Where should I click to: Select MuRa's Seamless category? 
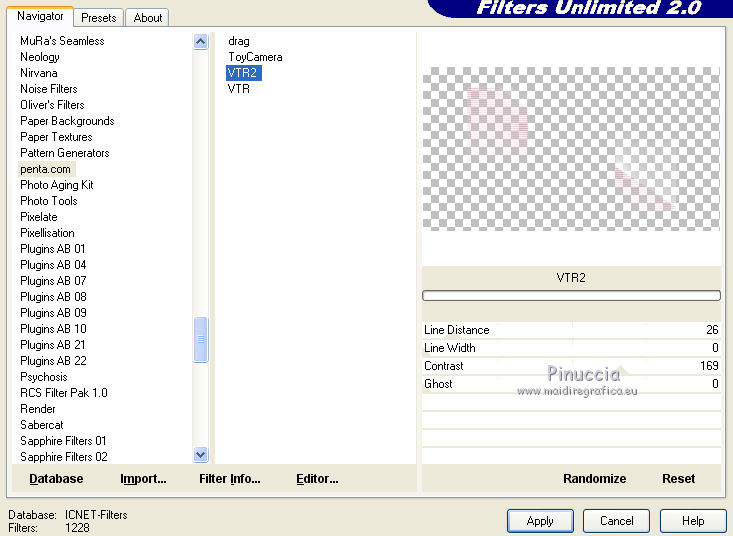coord(62,41)
